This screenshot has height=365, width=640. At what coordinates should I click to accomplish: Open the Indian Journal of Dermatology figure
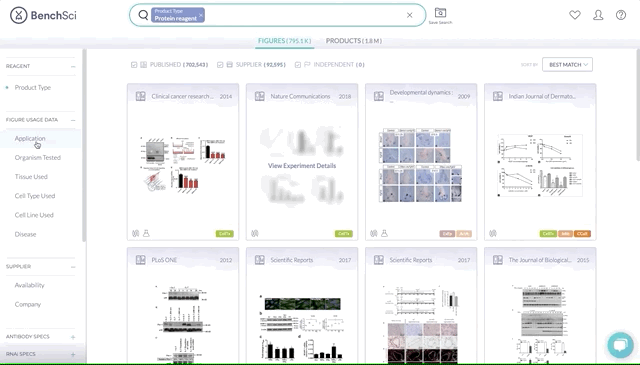tap(540, 165)
